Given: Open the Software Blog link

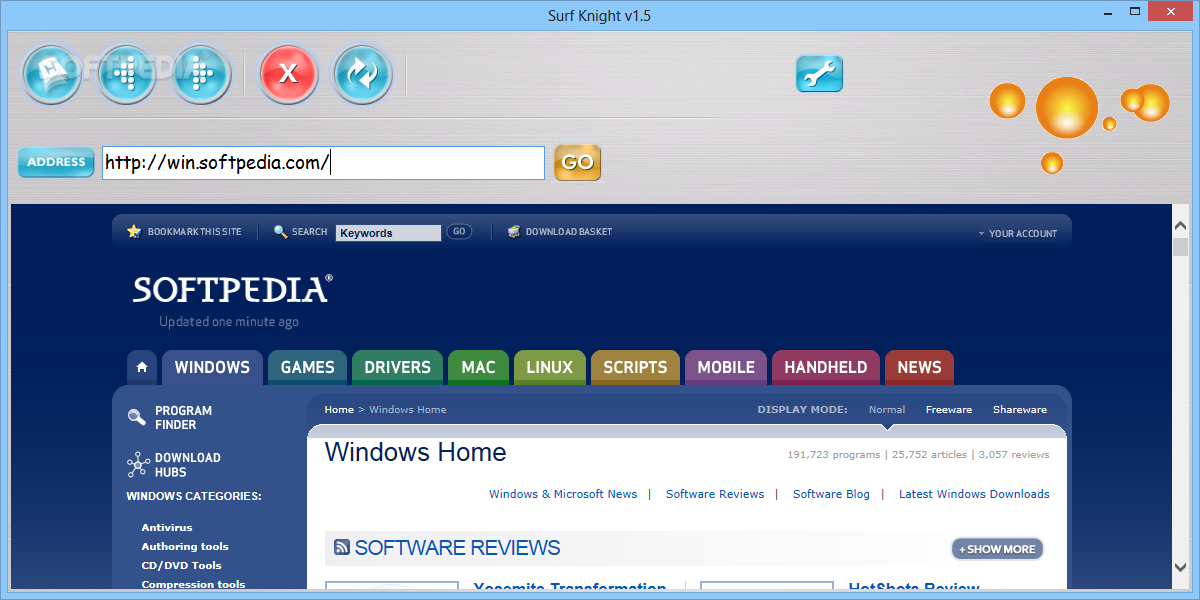Looking at the screenshot, I should click(831, 494).
